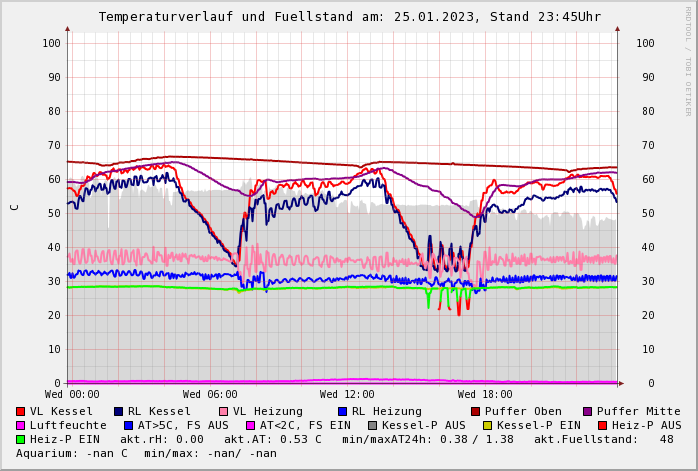Click the gray Kessel-P AUS swatch
Viewport: 698px width, 471px height.
coord(372,426)
